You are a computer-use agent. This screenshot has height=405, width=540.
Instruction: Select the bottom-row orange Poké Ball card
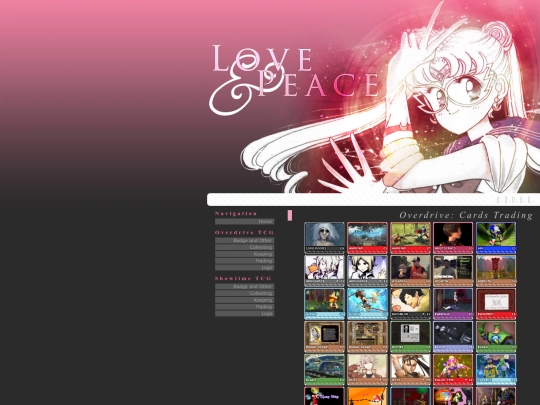(x=367, y=396)
